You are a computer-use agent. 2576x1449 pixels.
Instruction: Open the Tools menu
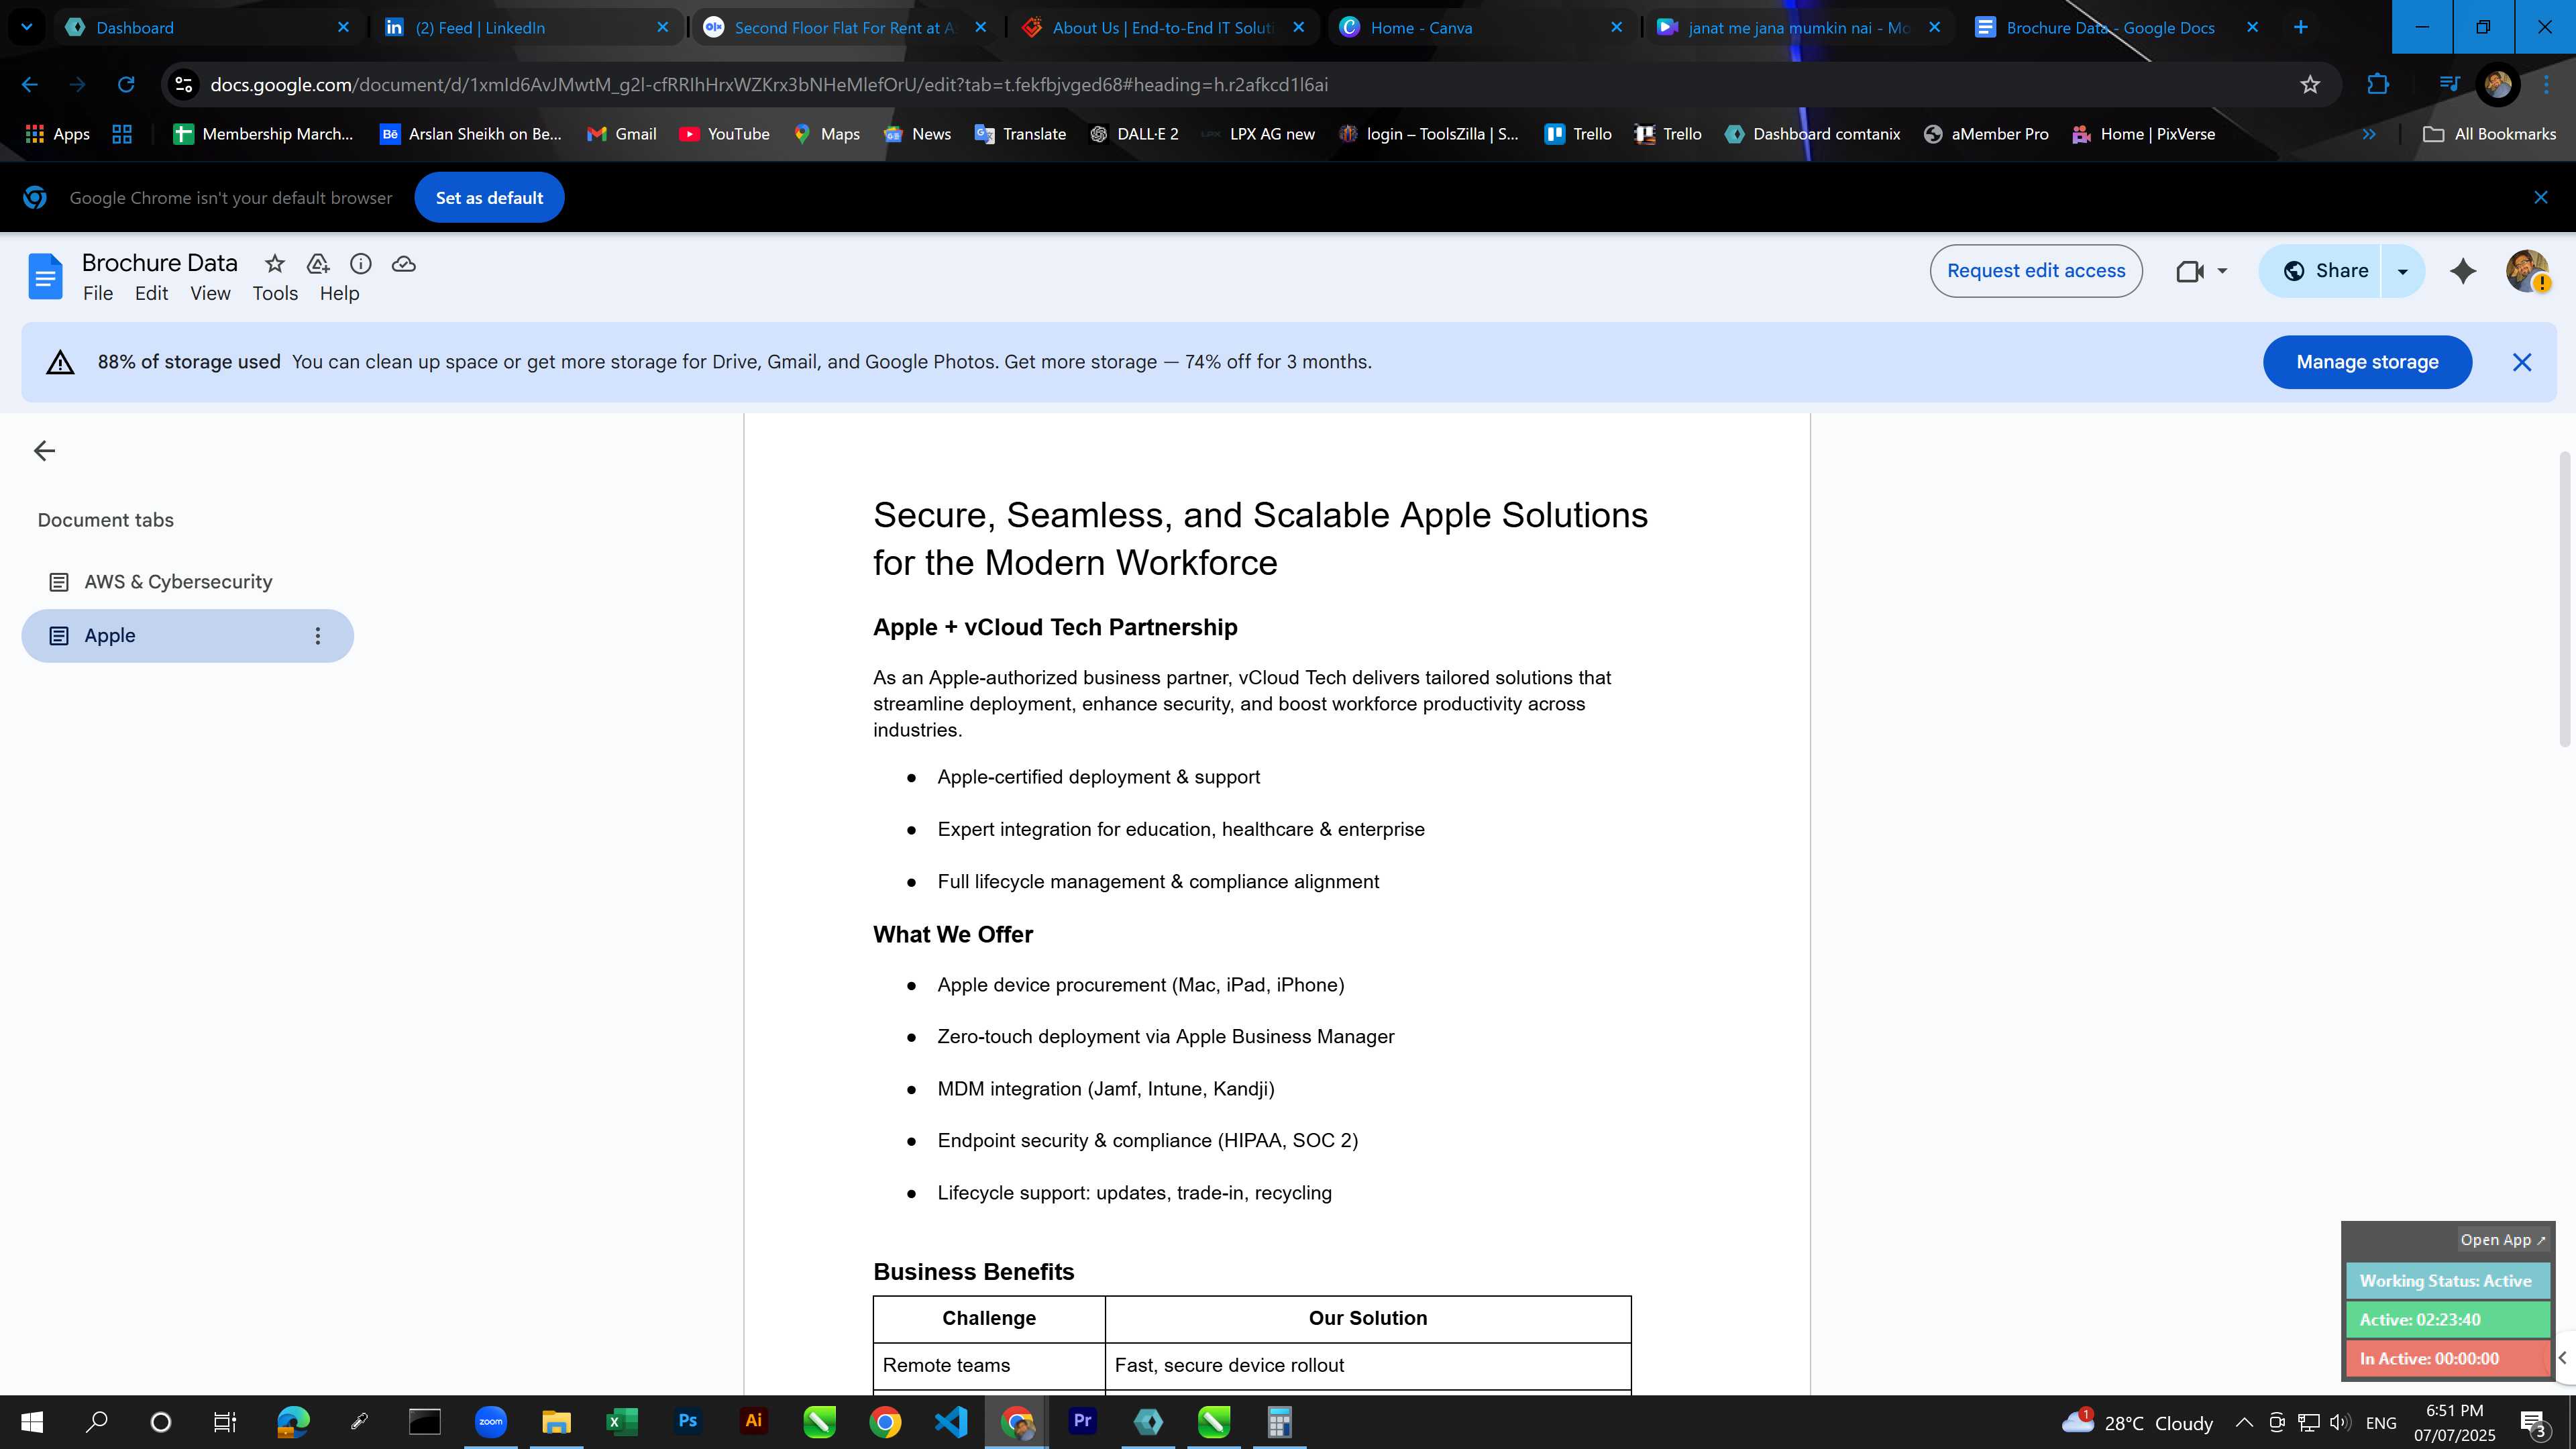[x=275, y=293]
